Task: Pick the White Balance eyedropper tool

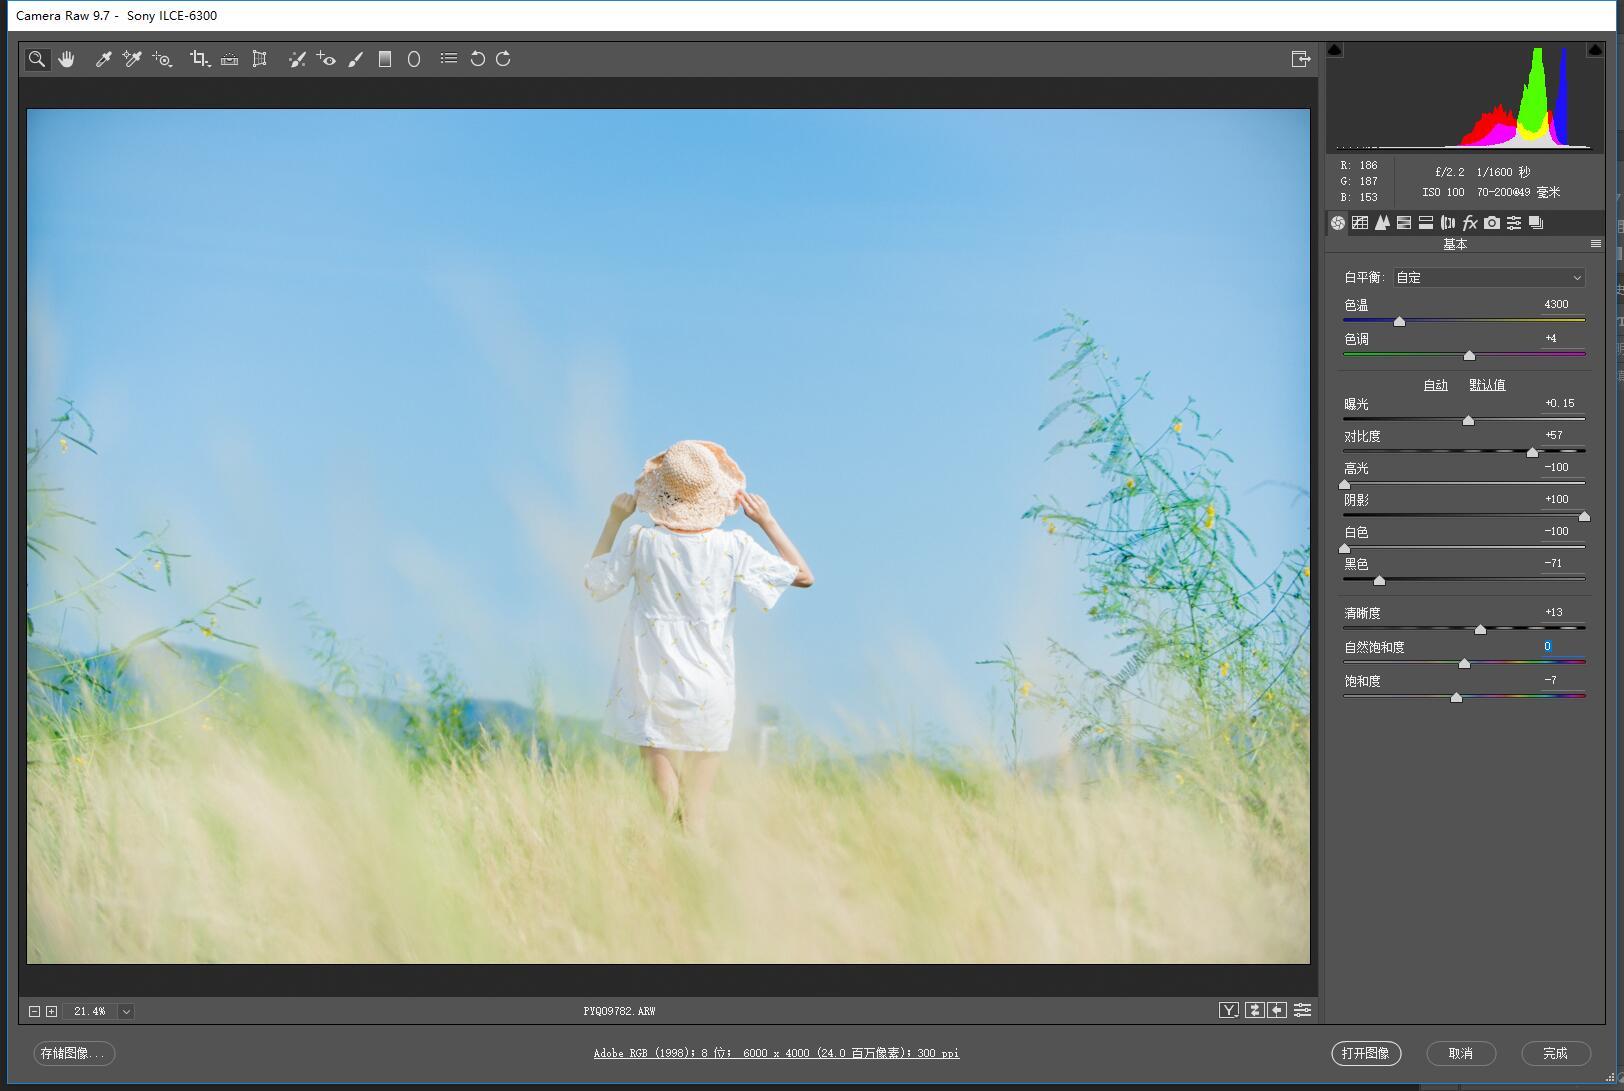Action: tap(102, 59)
